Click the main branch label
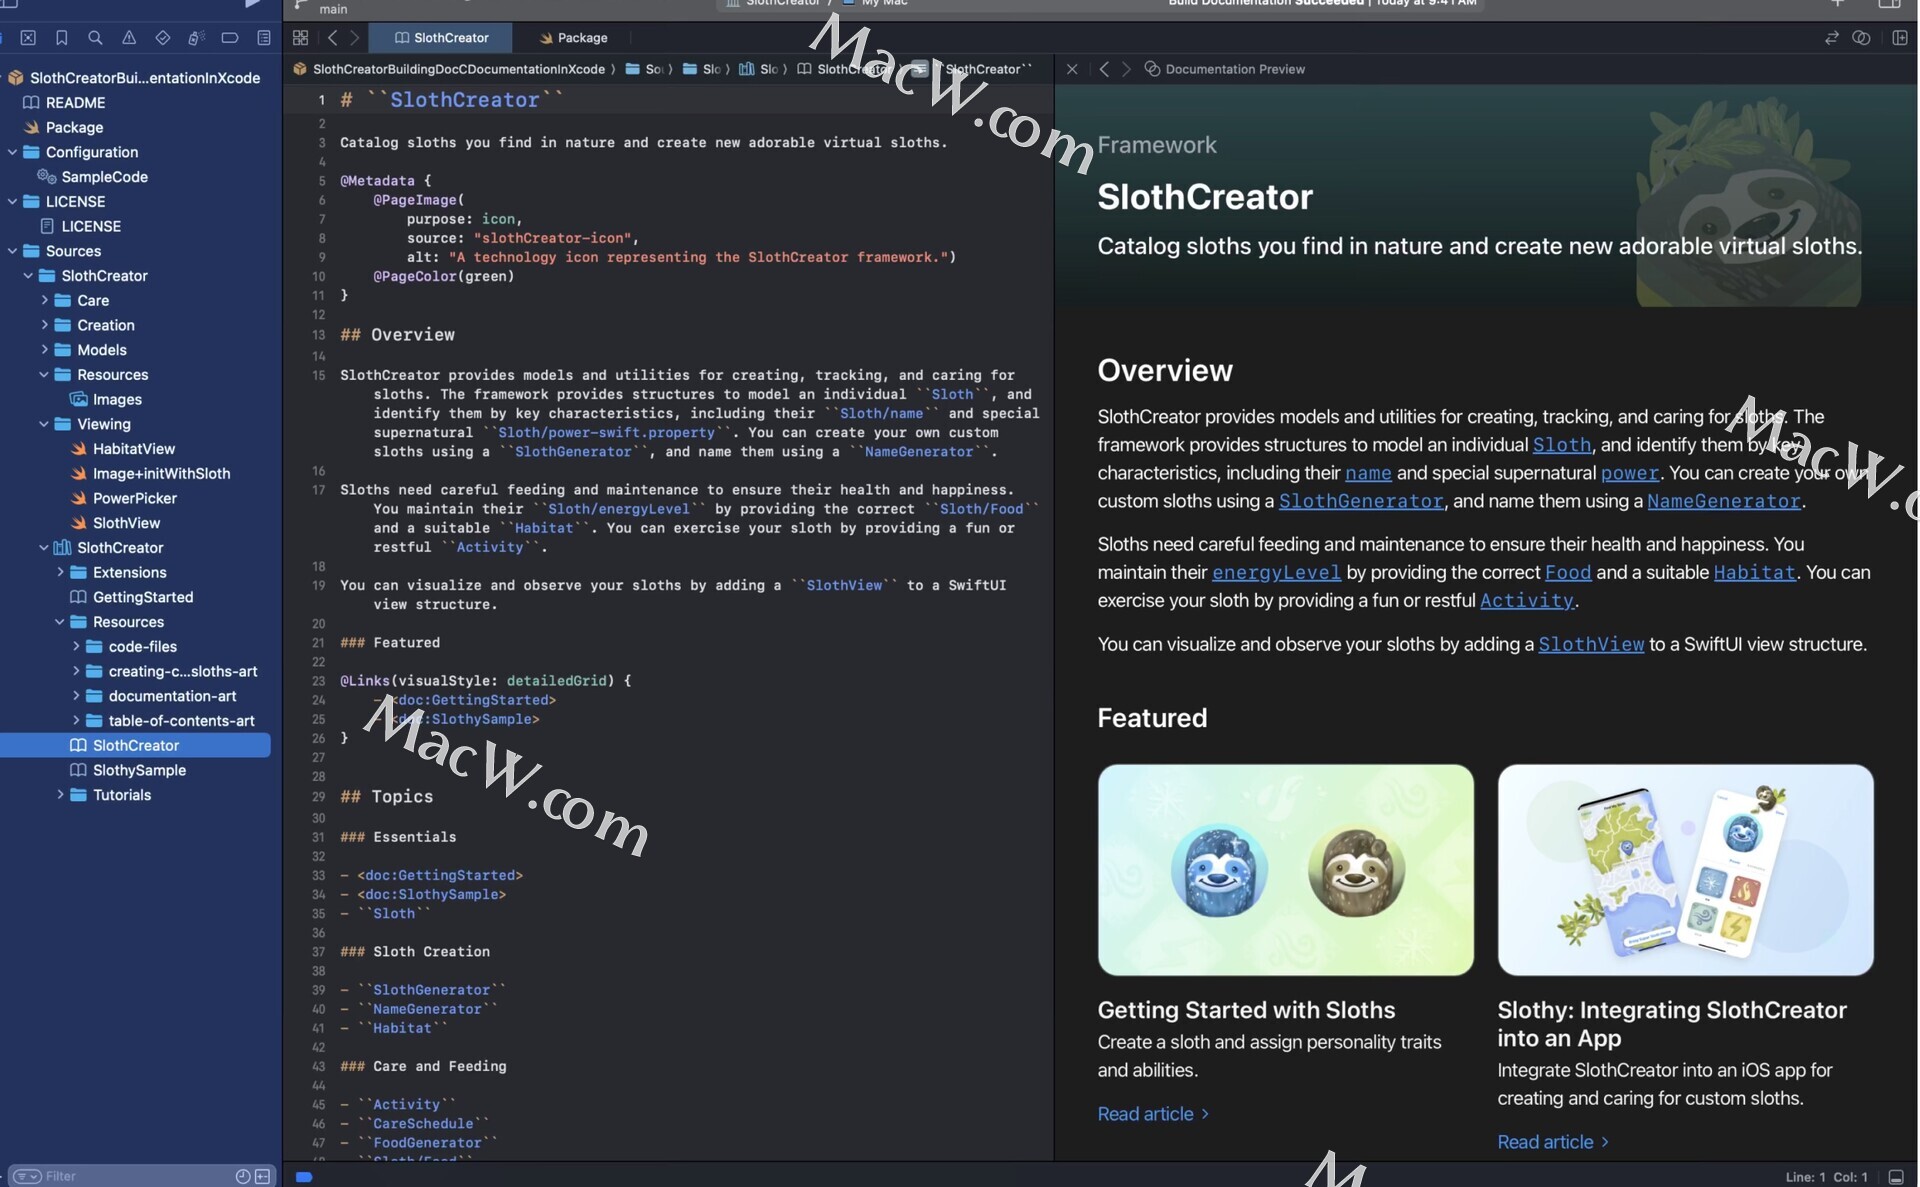The image size is (1920, 1187). tap(333, 9)
